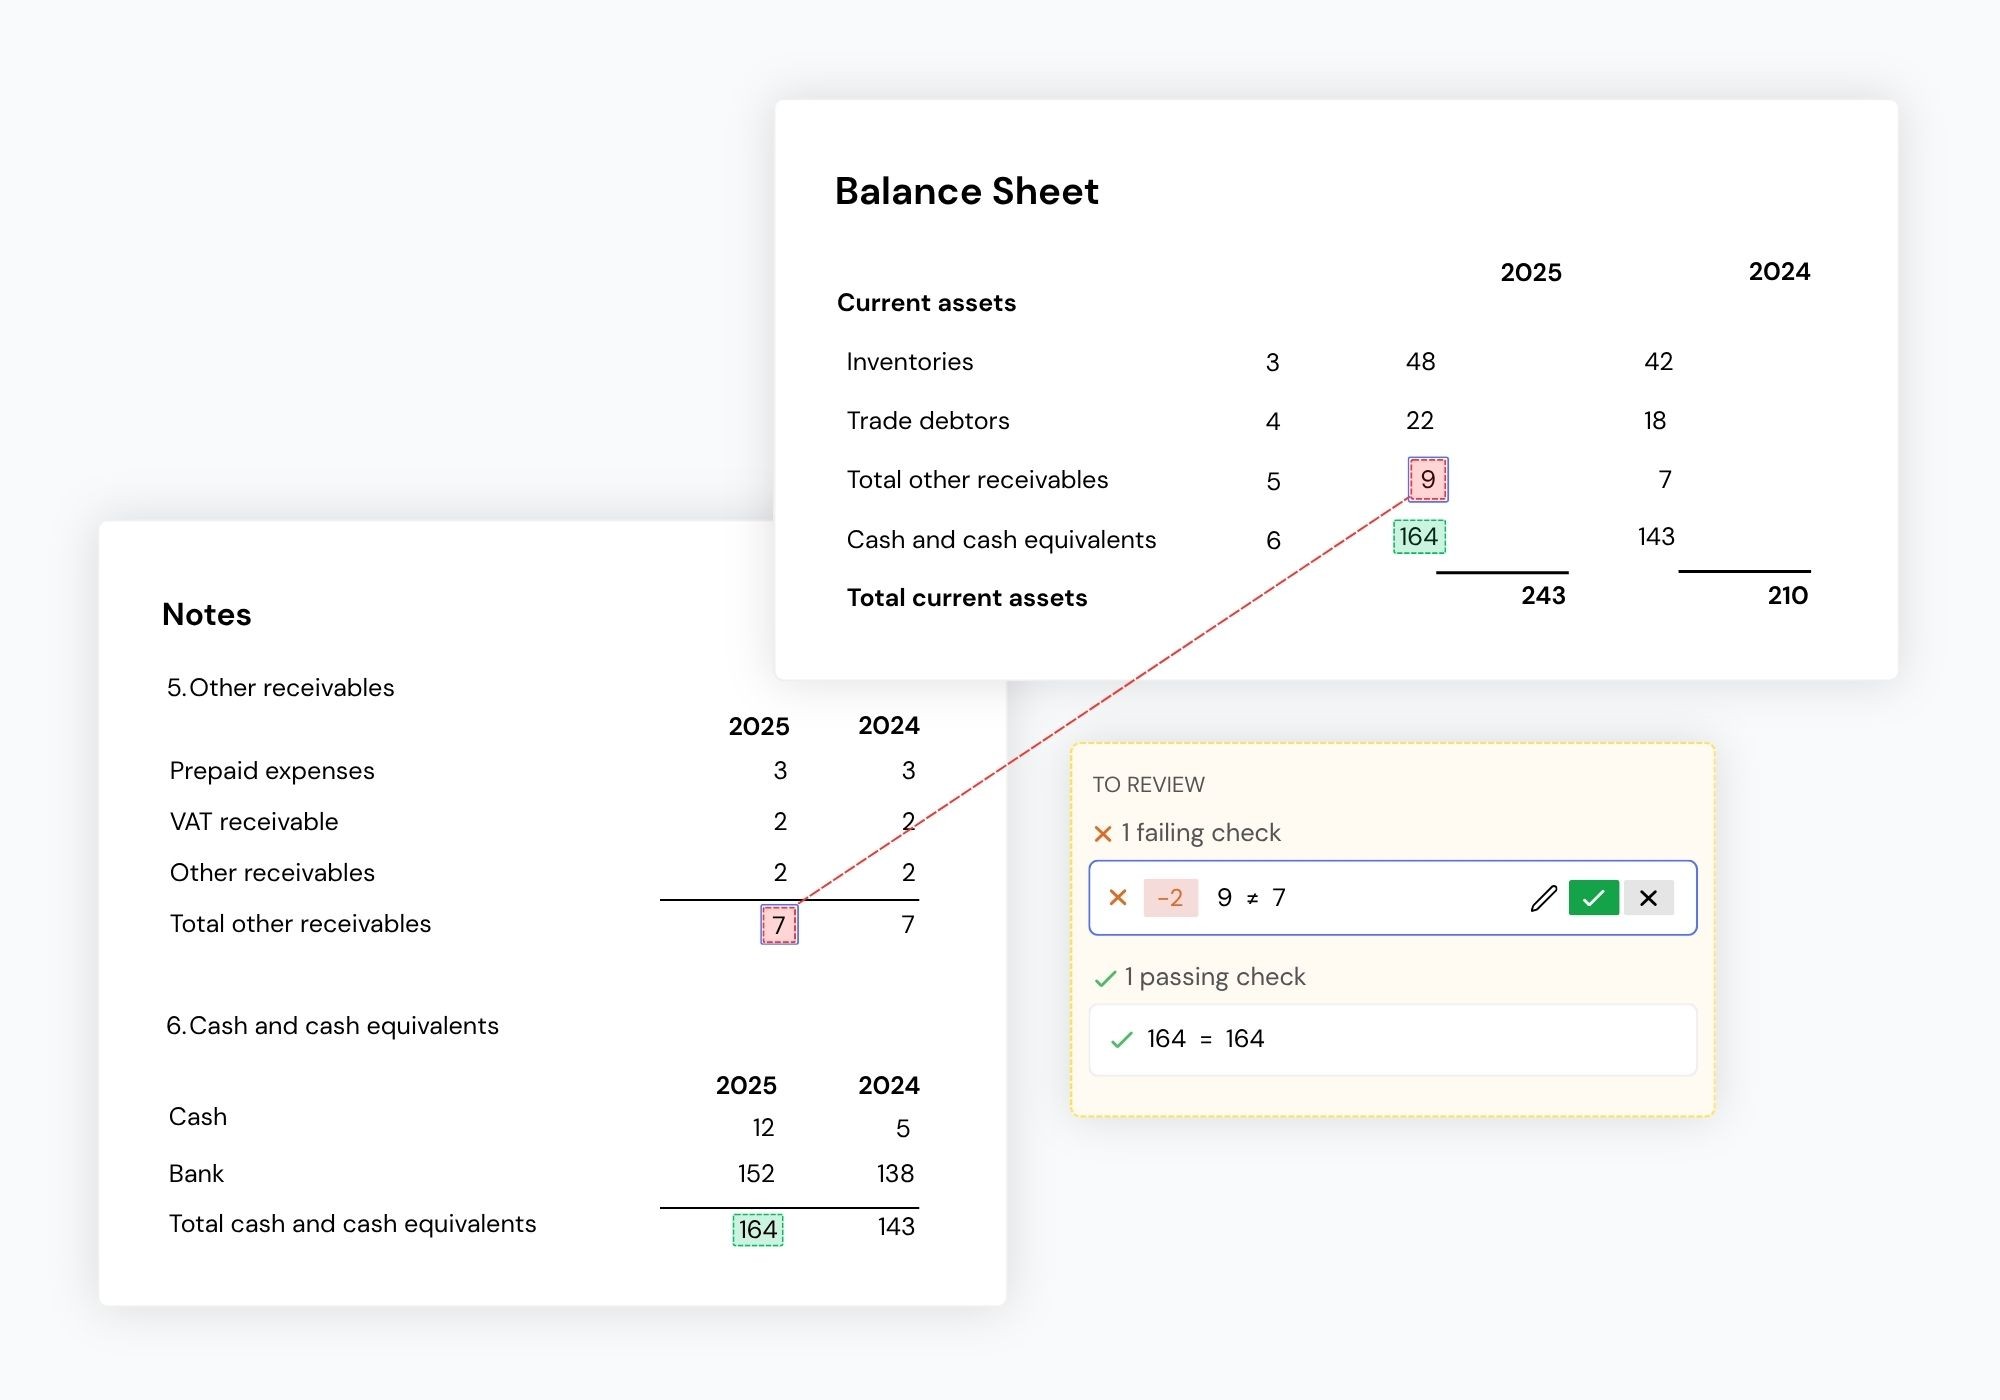Click the green tick beside passing check
The width and height of the screenshot is (2000, 1400).
point(1105,978)
